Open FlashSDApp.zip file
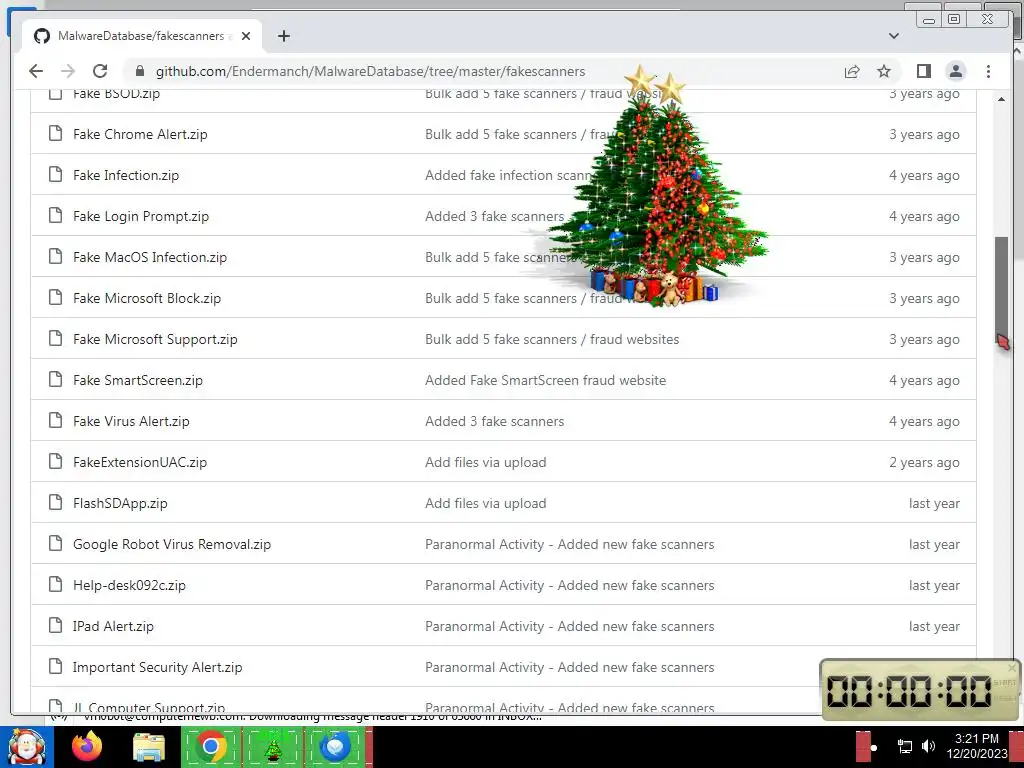The image size is (1024, 768). point(120,504)
